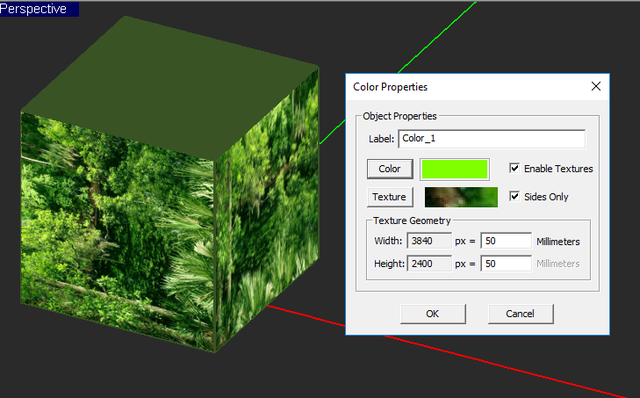Click the Color Properties title bar
Screen dimensions: 640x398
click(x=465, y=87)
